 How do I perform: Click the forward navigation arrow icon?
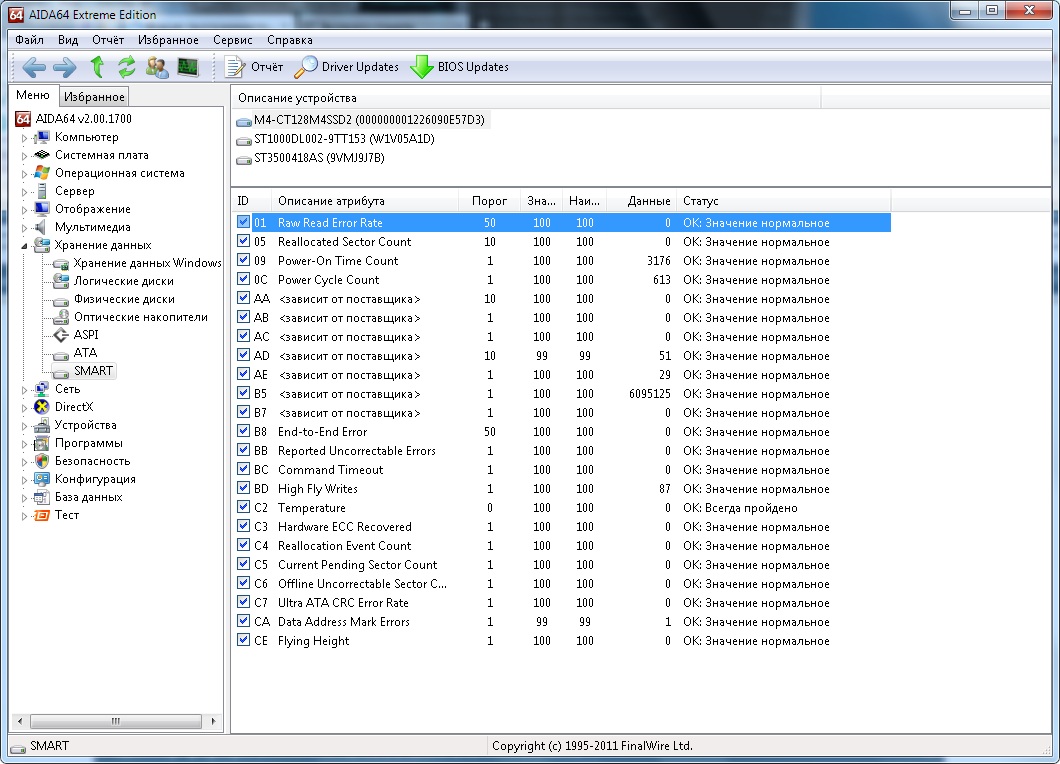[65, 67]
